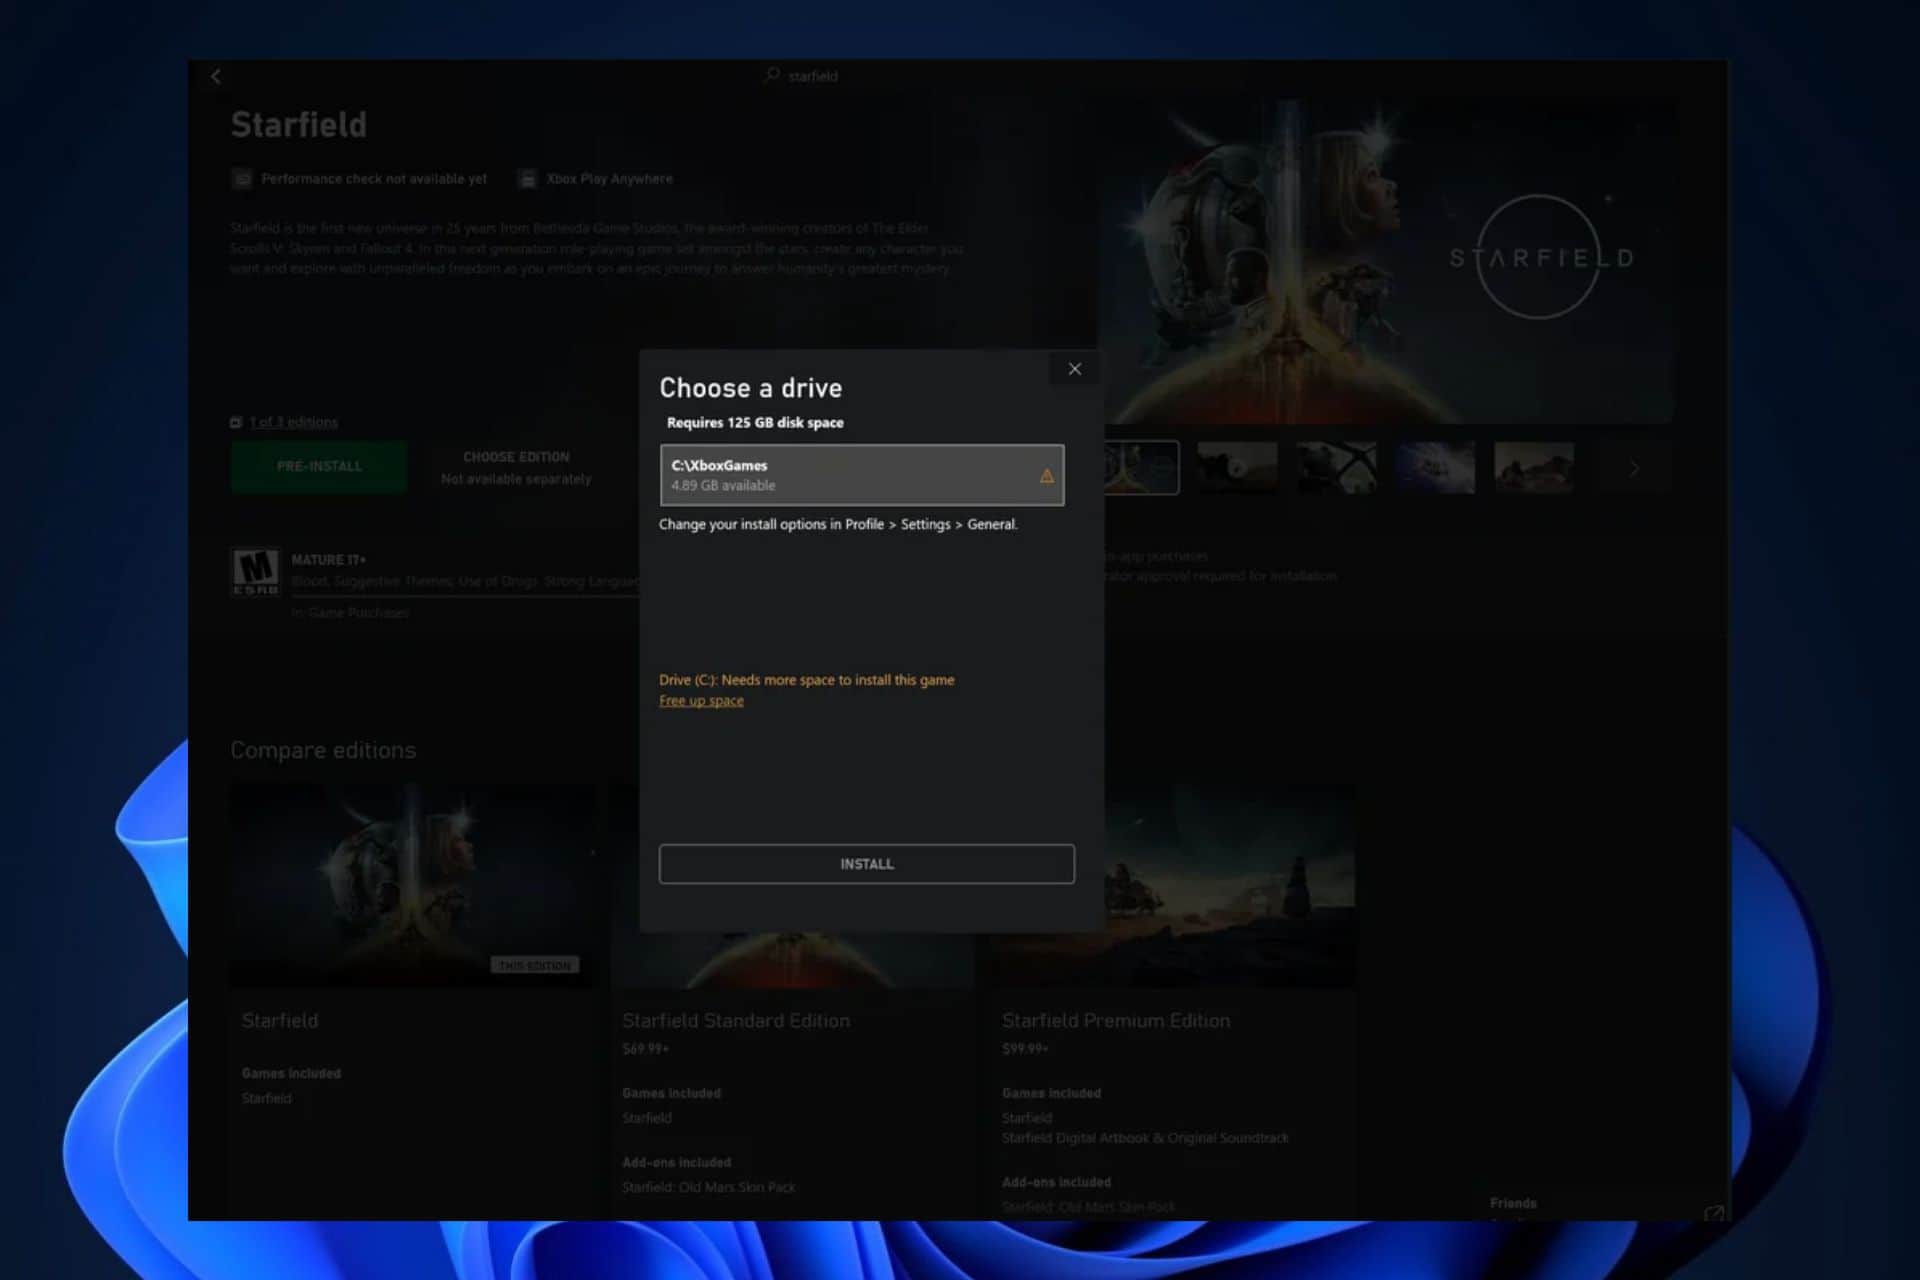The image size is (1920, 1280).
Task: Click the INSTALL button
Action: click(x=866, y=864)
